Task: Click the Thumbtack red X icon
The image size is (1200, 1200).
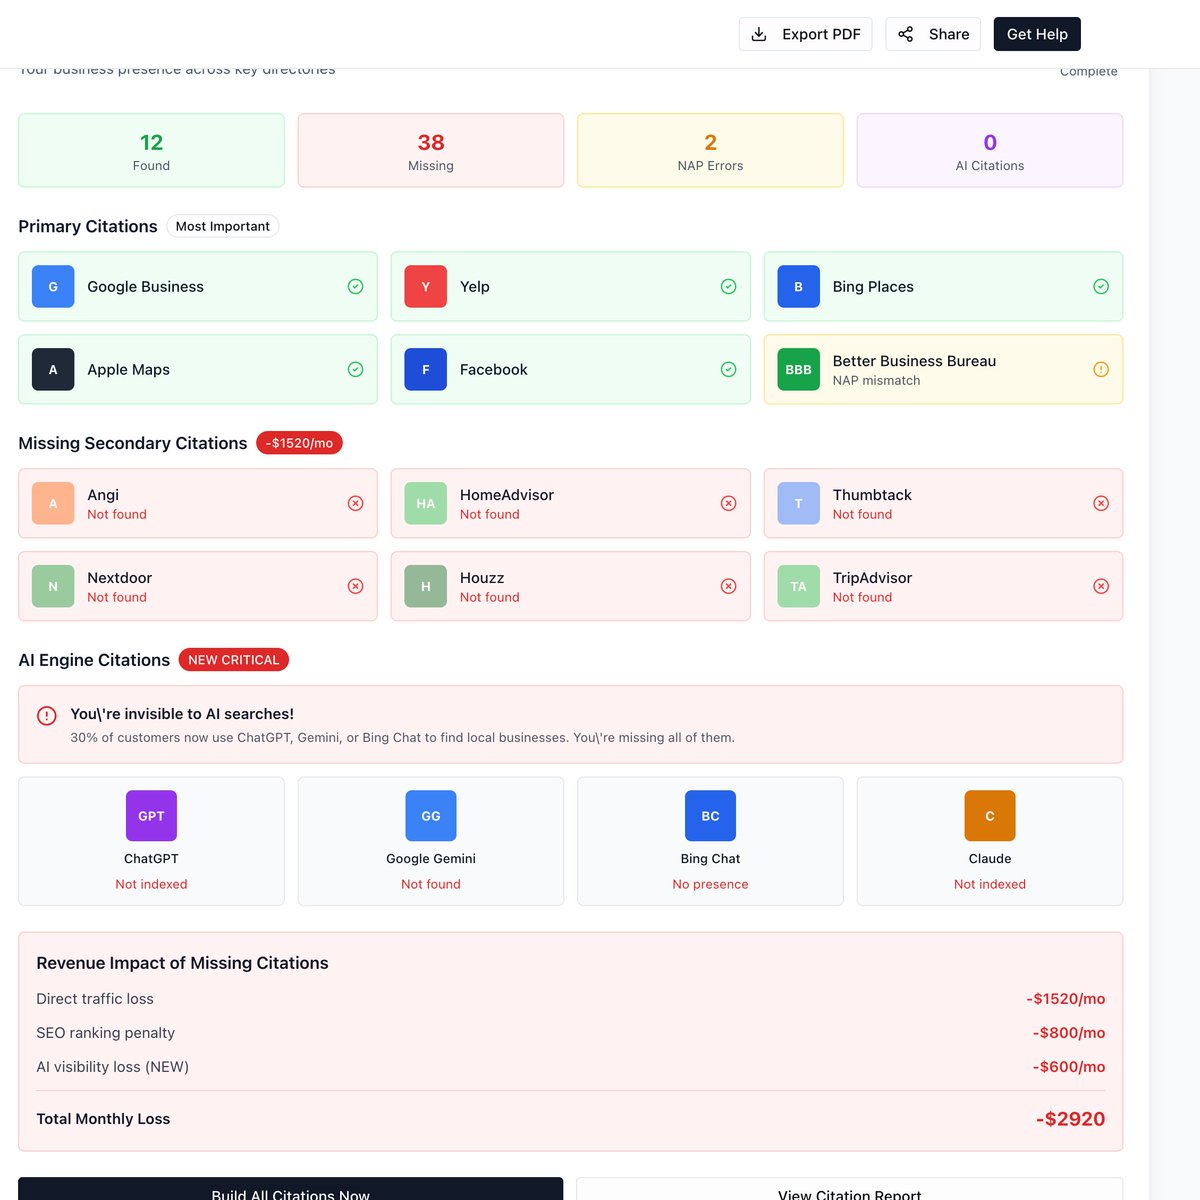Action: 1101,503
